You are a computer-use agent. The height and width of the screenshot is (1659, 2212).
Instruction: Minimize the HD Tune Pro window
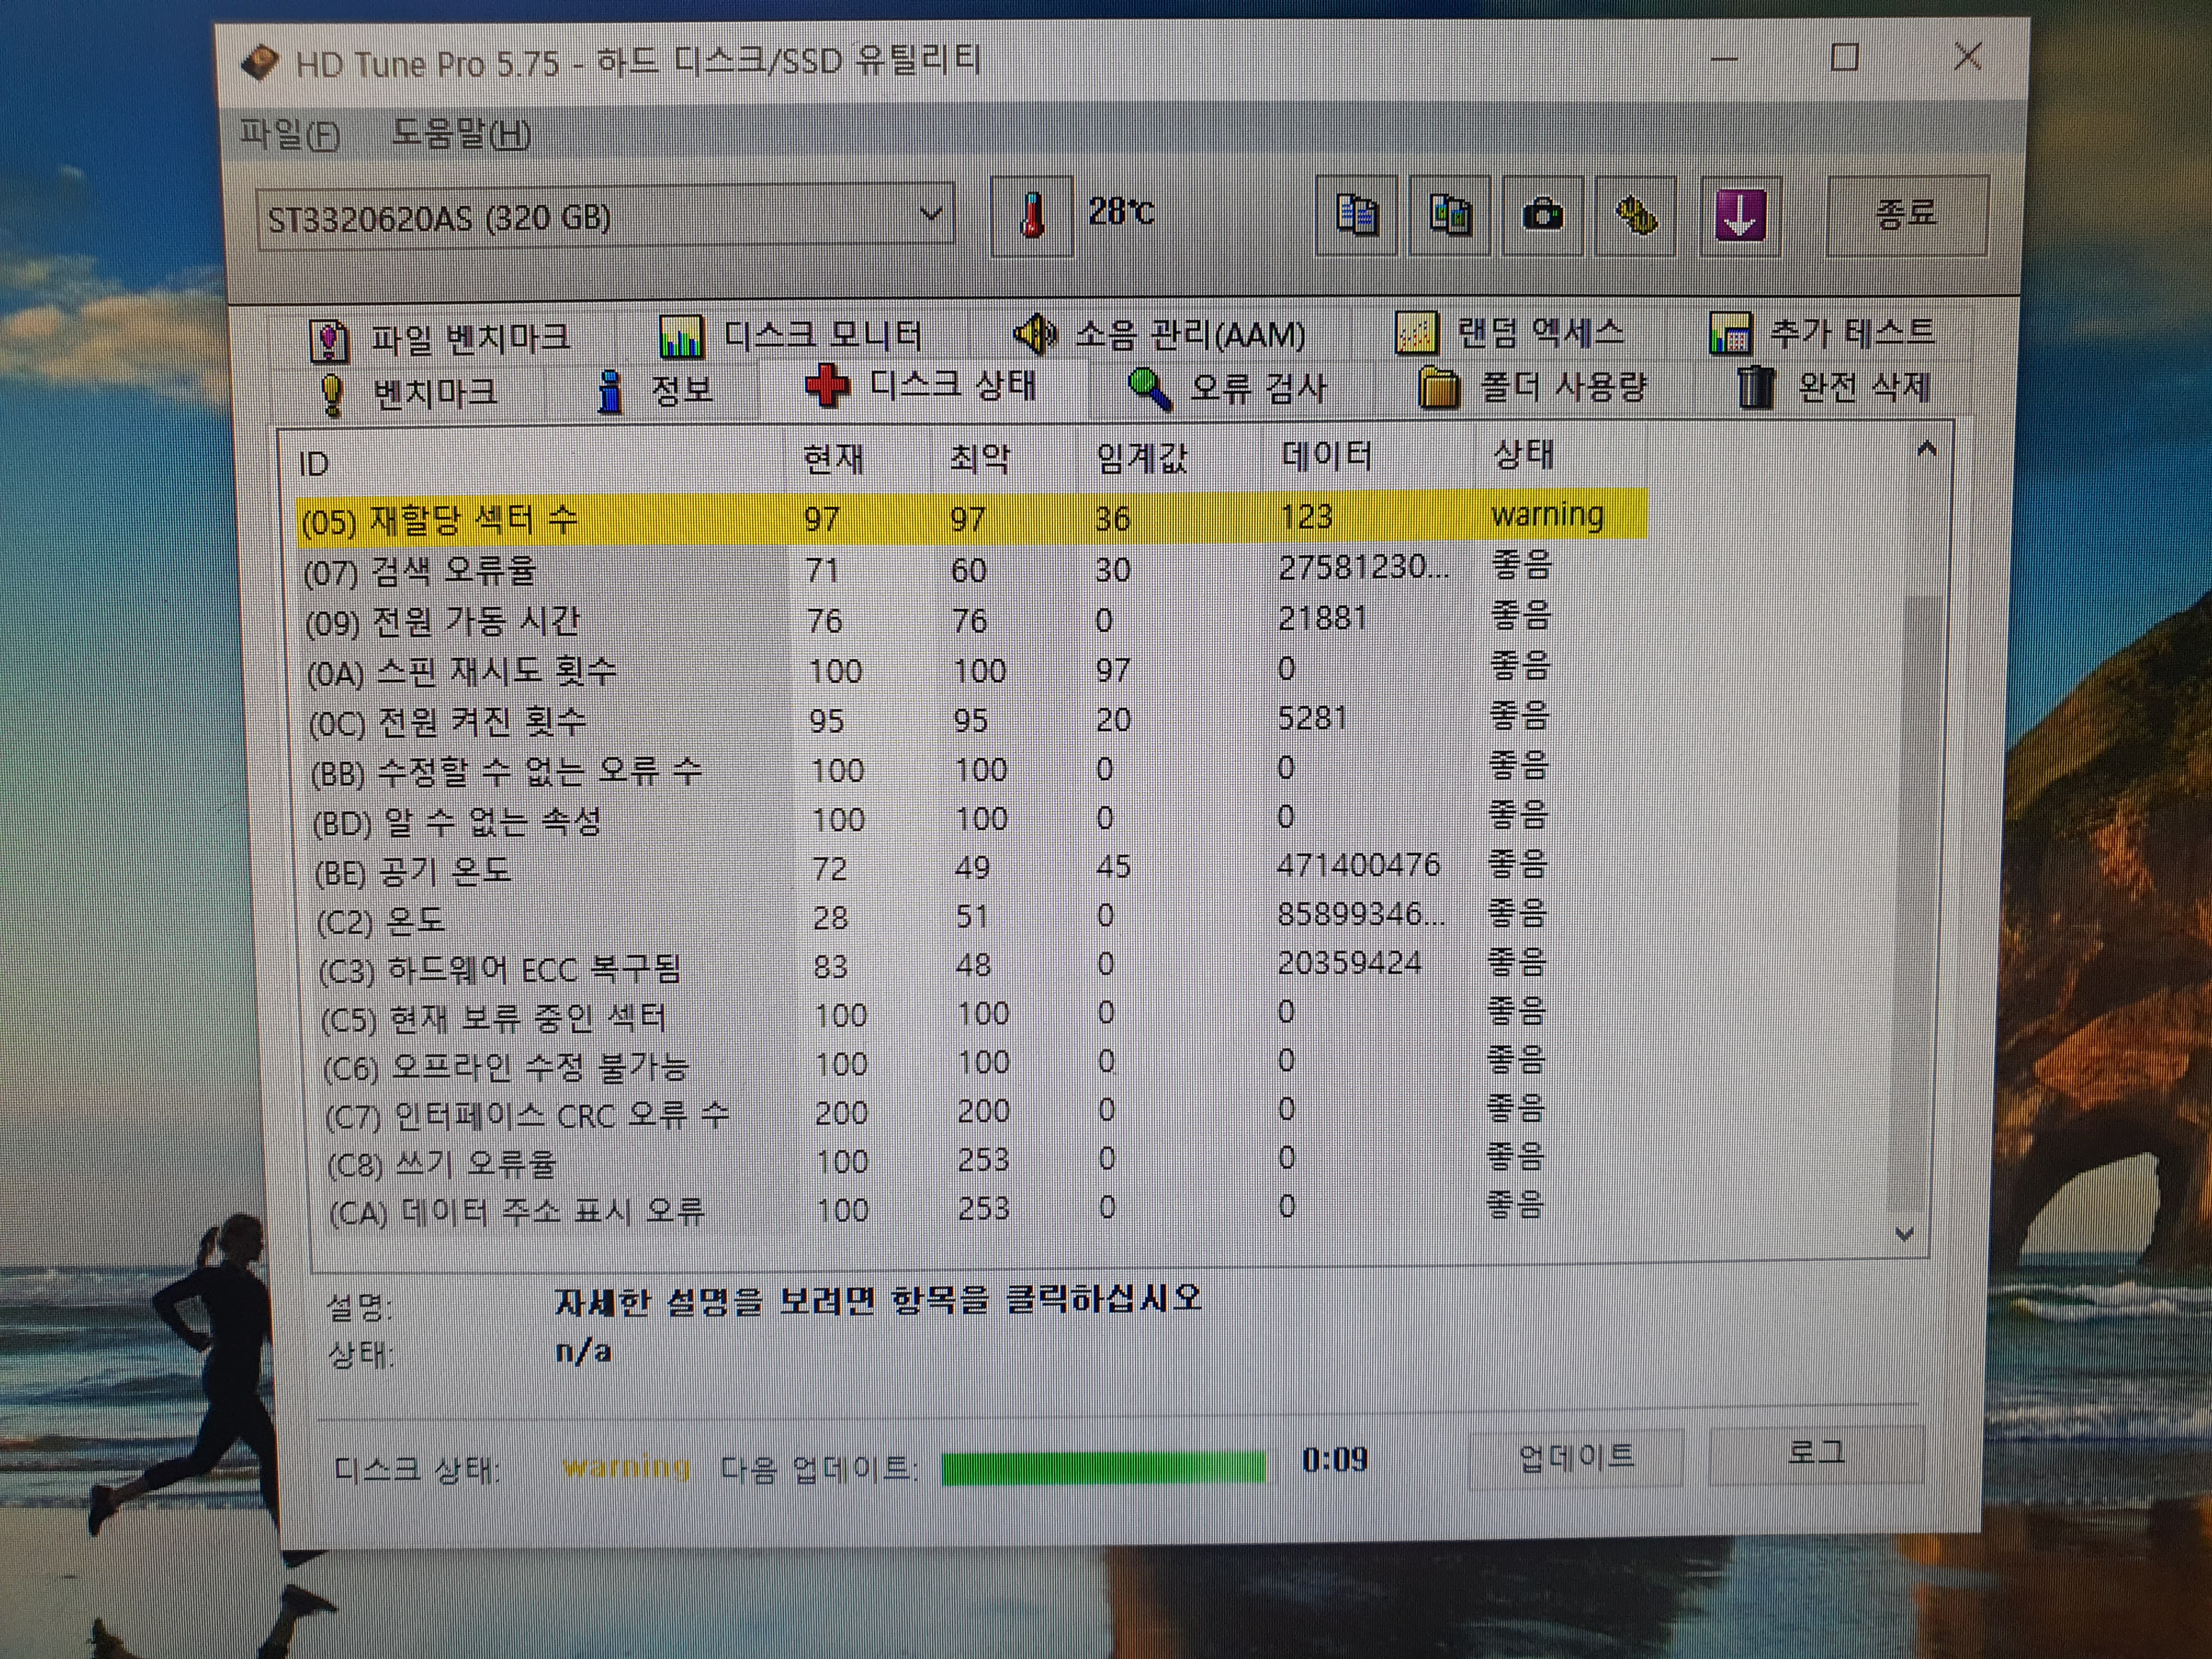(x=1724, y=58)
